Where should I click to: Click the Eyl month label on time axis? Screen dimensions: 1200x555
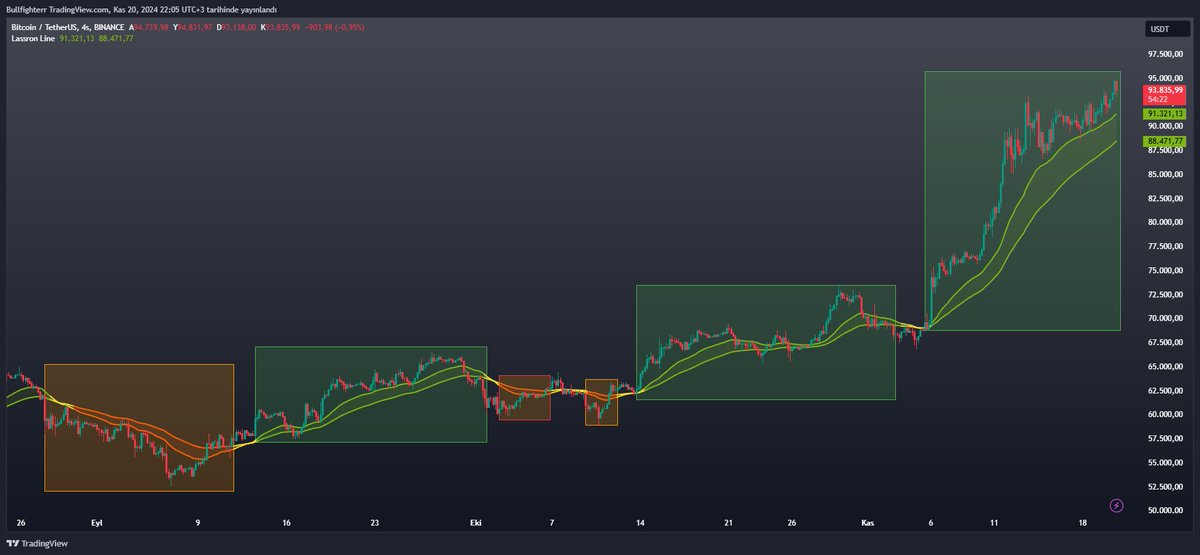click(x=97, y=523)
